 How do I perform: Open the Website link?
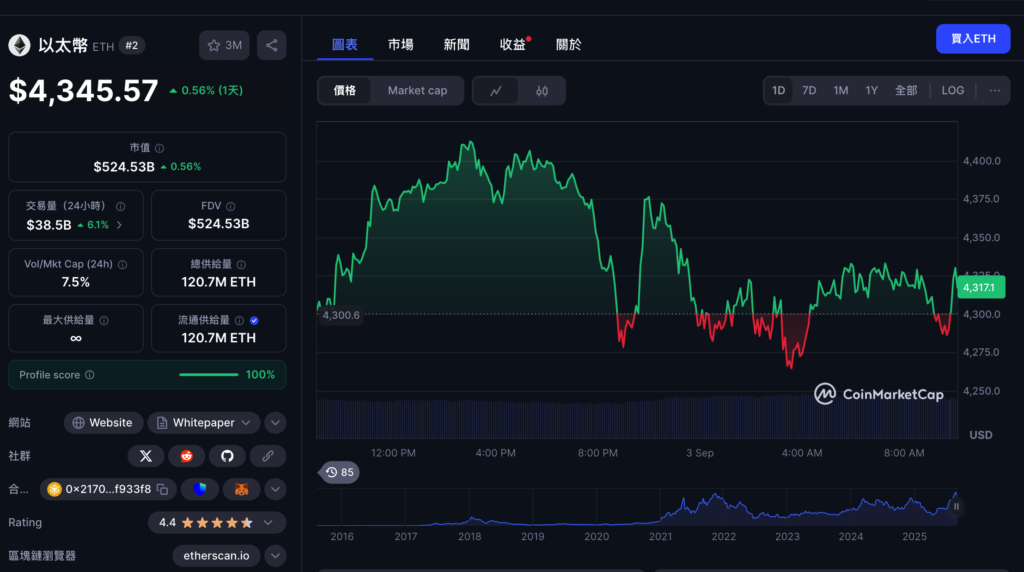pyautogui.click(x=103, y=422)
